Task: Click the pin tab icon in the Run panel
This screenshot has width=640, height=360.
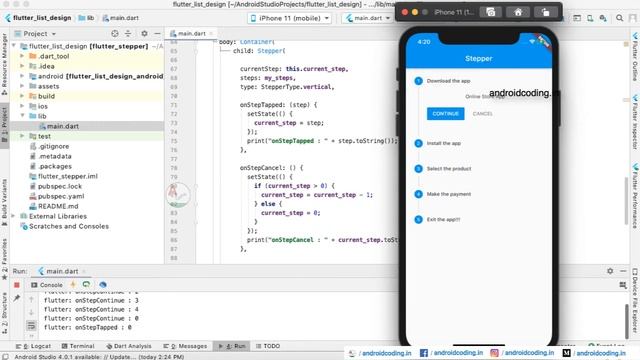Action: point(17,298)
